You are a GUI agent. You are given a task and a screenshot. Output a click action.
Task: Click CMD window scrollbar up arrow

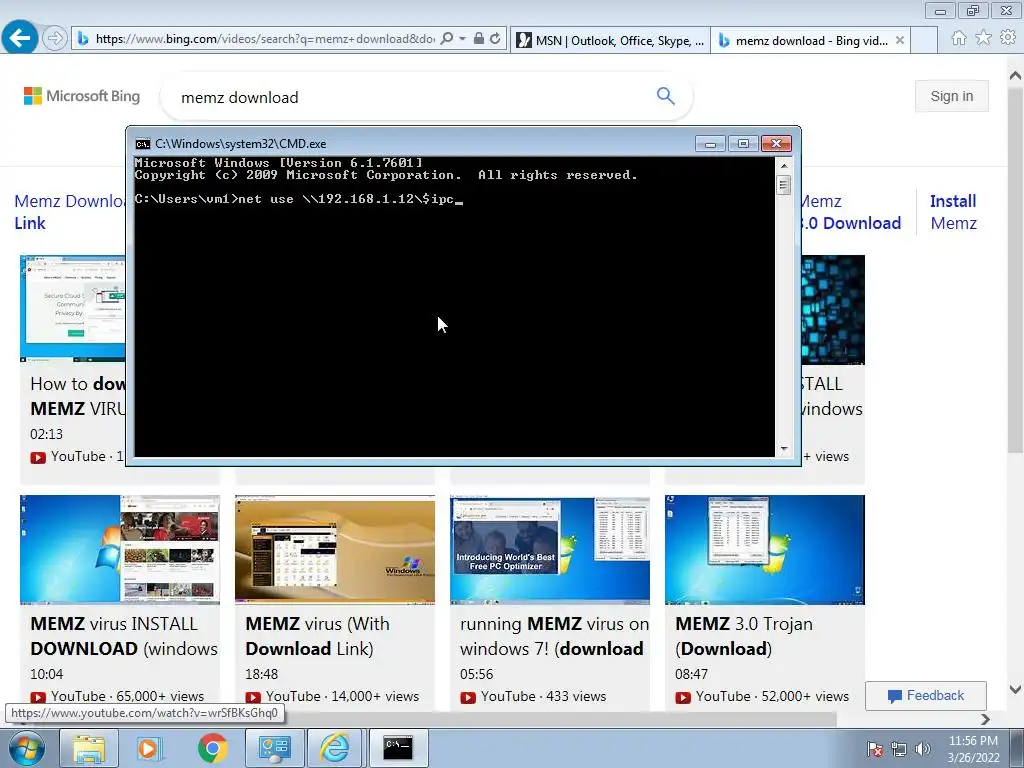coord(784,165)
